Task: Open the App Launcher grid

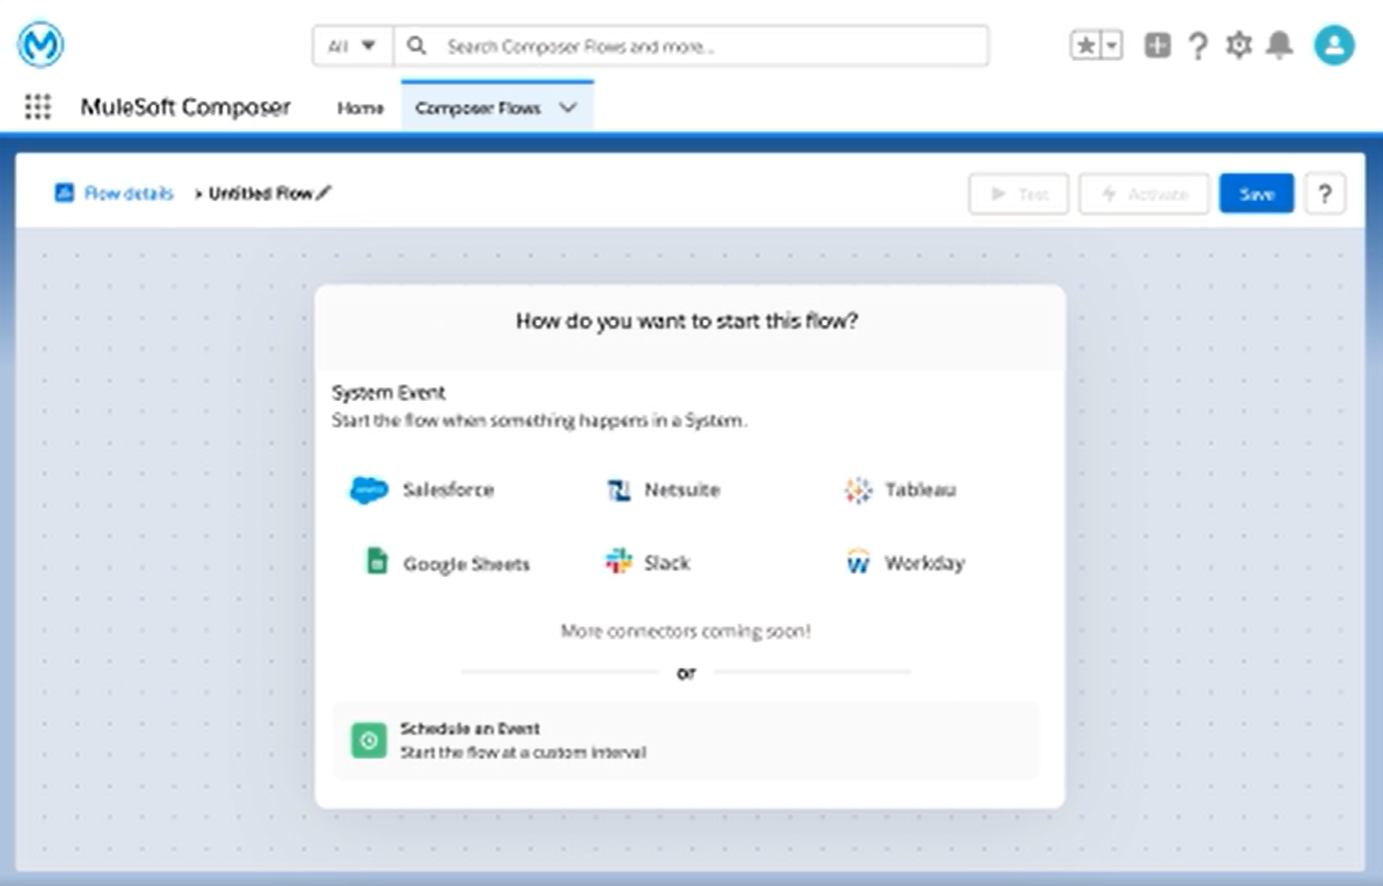Action: click(38, 107)
